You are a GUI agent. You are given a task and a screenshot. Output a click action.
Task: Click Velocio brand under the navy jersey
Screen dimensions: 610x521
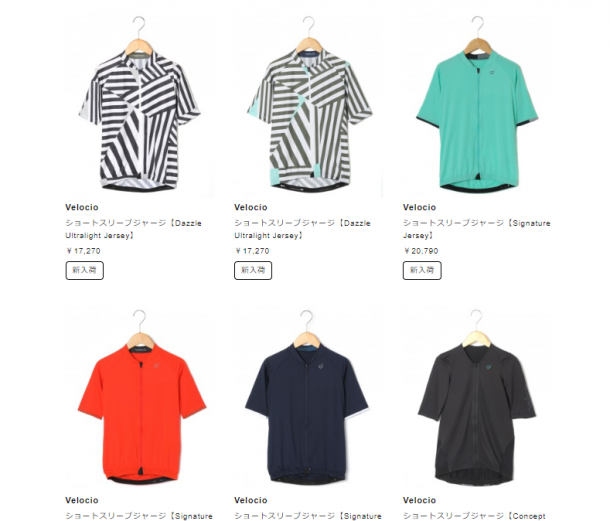[x=251, y=500]
